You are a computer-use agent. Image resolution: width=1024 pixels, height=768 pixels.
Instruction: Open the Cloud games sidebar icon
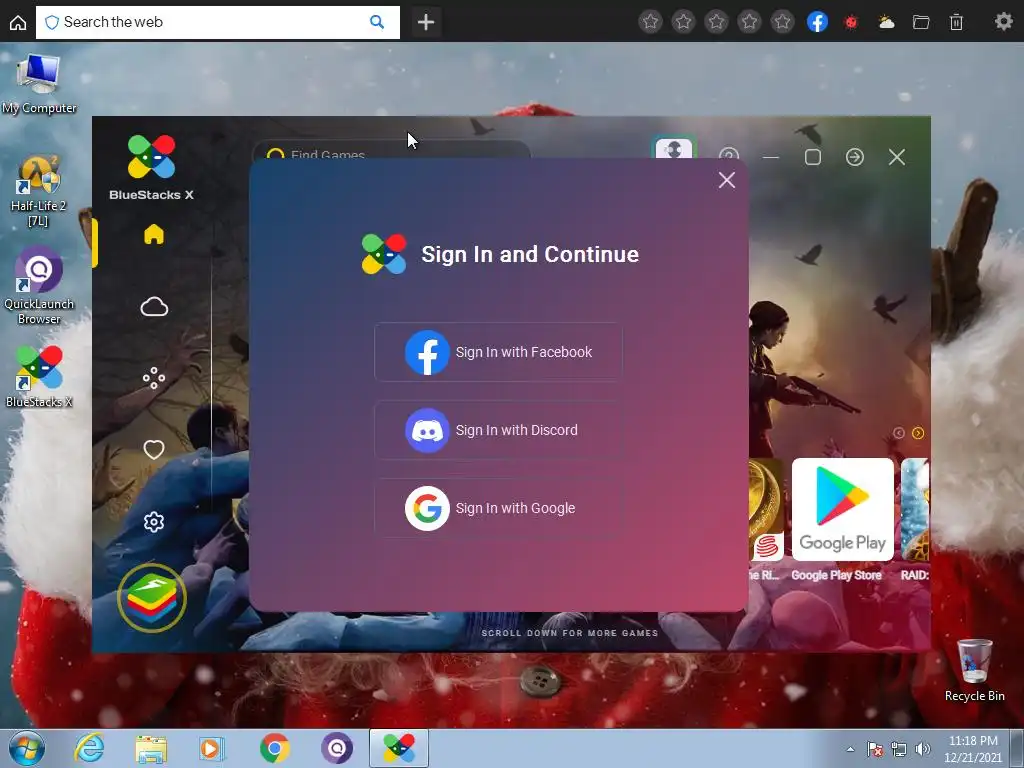coord(154,306)
